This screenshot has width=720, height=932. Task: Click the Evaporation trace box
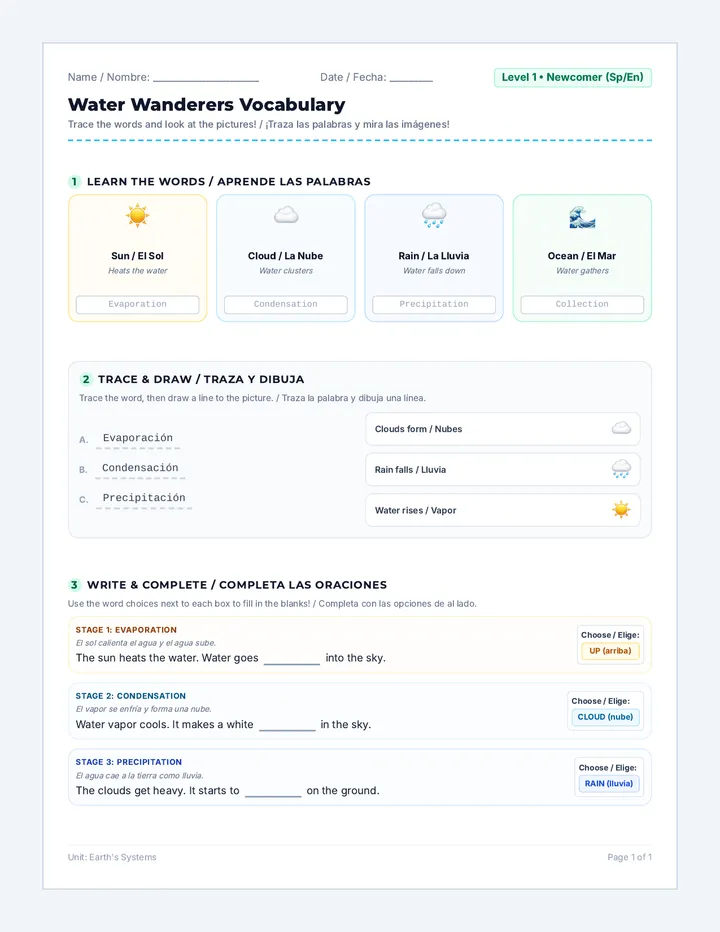(137, 304)
